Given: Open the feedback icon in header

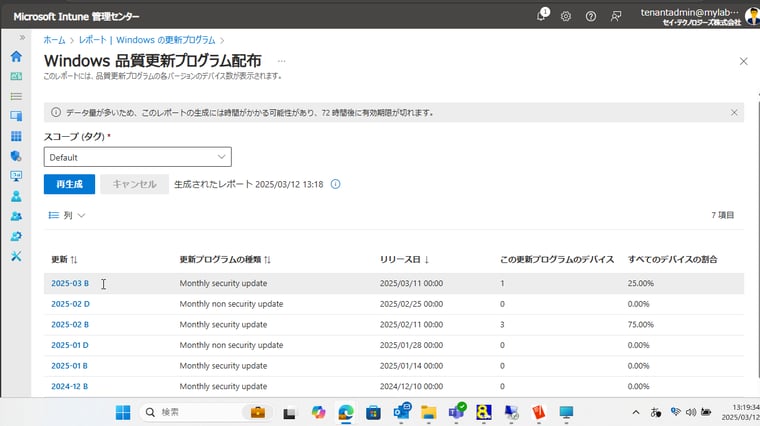Looking at the screenshot, I should (616, 16).
